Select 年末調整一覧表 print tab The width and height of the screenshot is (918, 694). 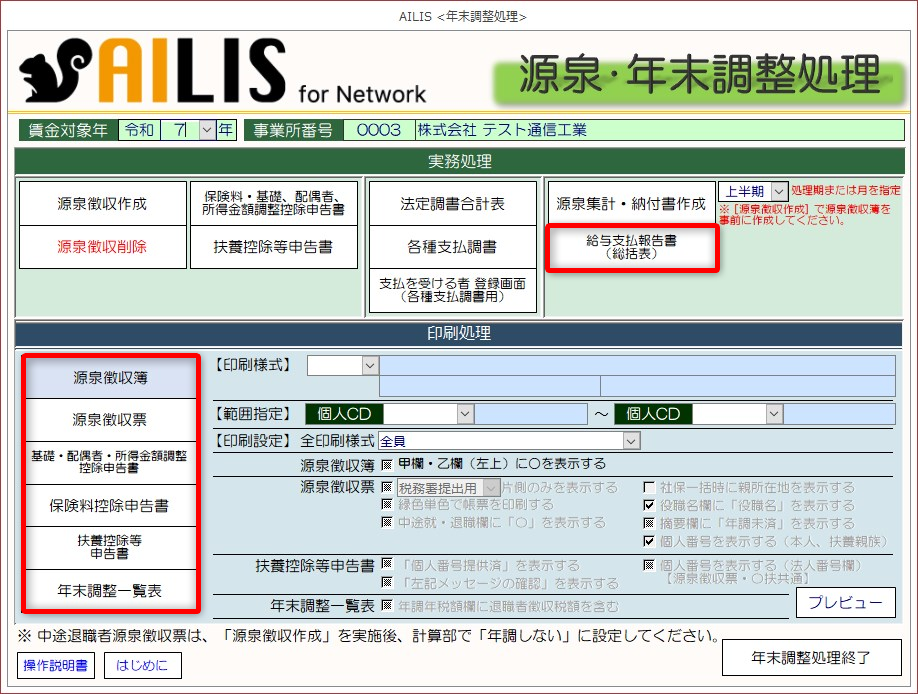pos(111,591)
